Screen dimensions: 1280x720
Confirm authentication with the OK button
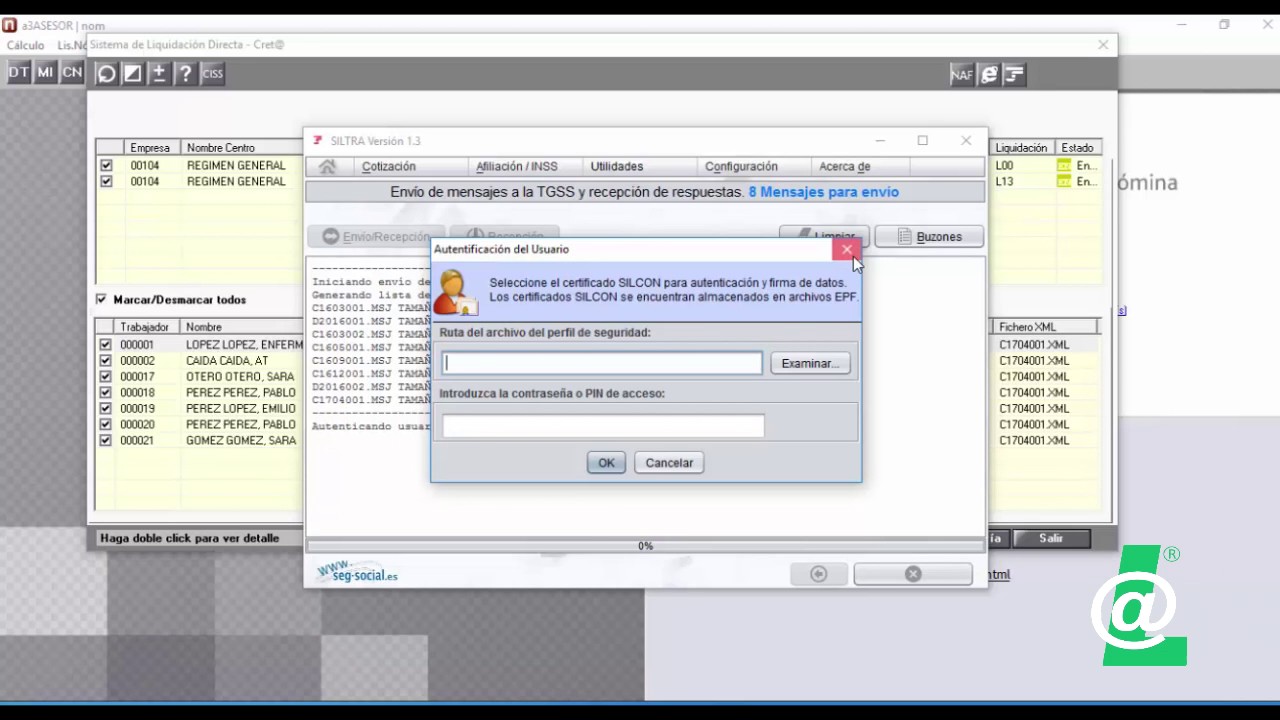point(606,463)
